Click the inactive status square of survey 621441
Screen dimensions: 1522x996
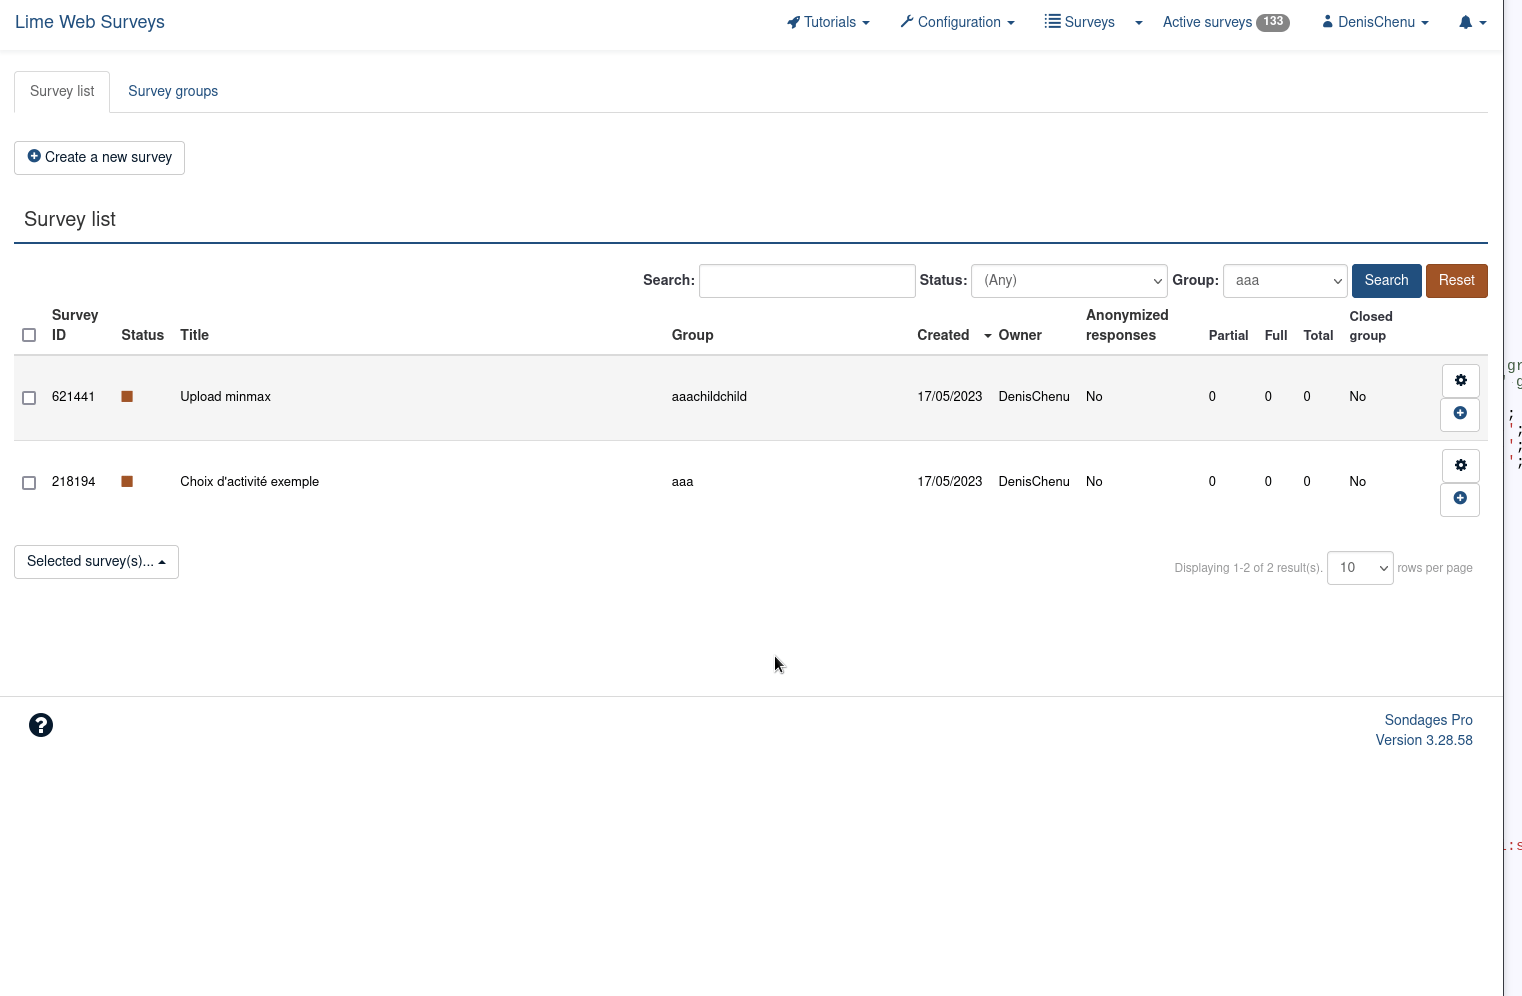click(x=127, y=397)
